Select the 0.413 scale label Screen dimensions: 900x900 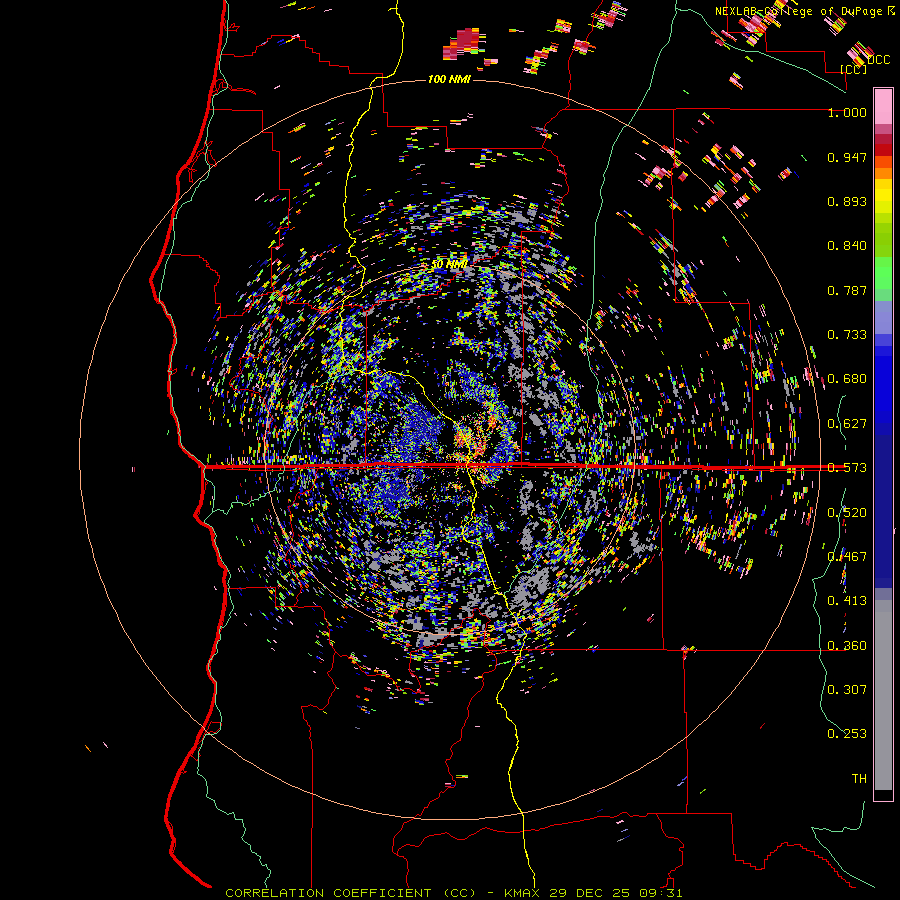[x=847, y=601]
